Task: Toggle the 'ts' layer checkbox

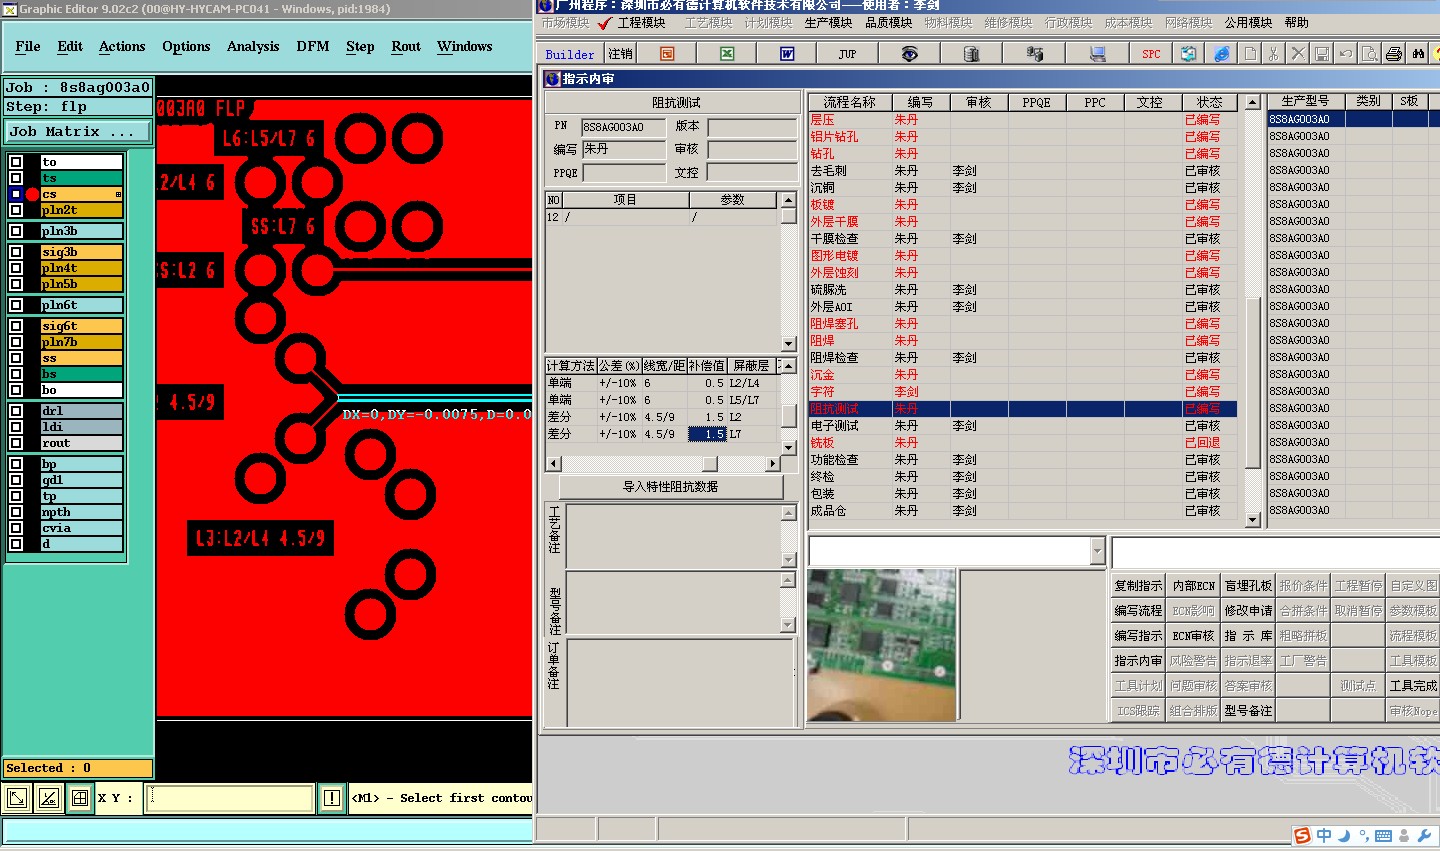Action: click(x=16, y=178)
